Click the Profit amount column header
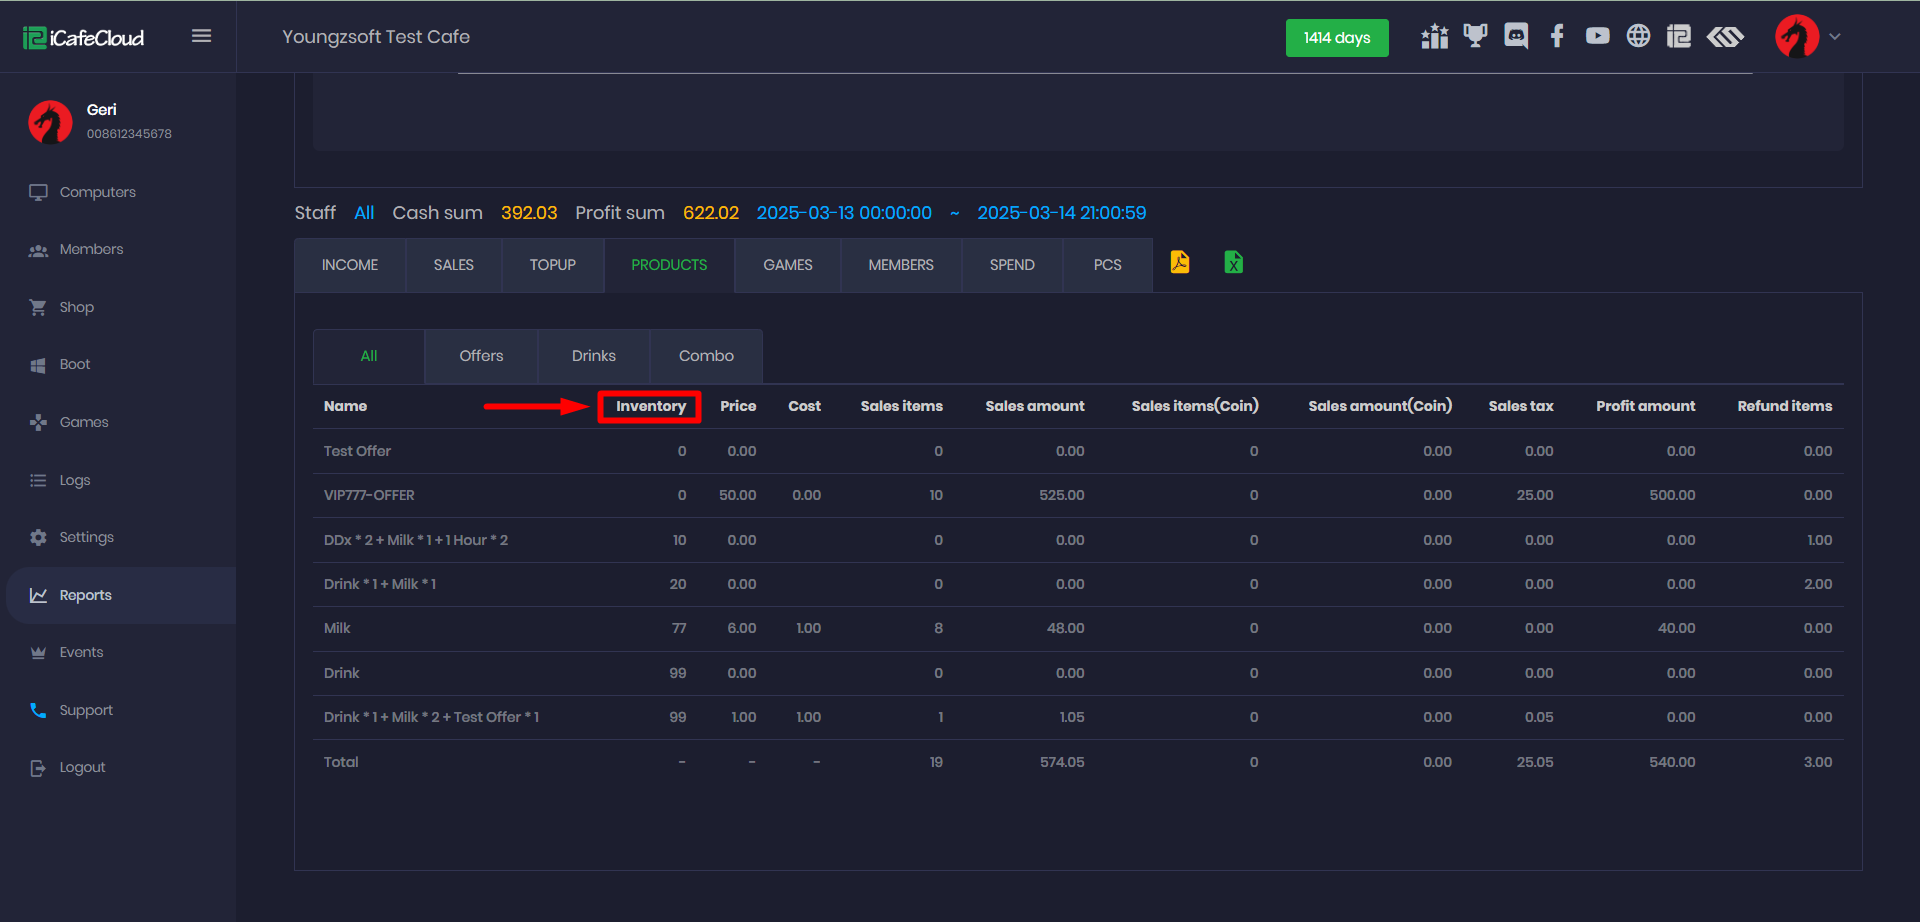1920x922 pixels. [1646, 406]
